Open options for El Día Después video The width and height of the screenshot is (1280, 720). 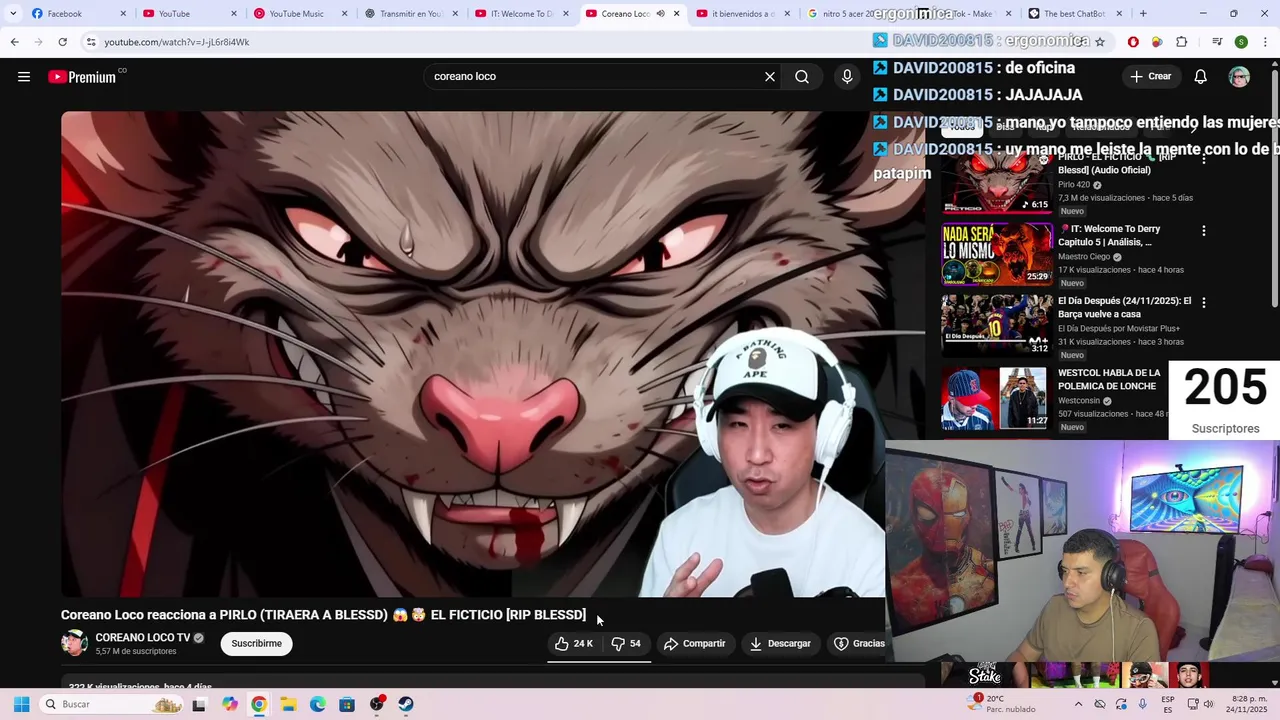coord(1204,302)
